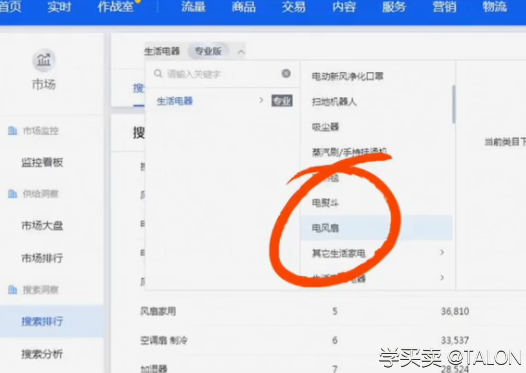The image size is (526, 373).
Task: Click the 供给洞察 section icon
Action: [12, 194]
